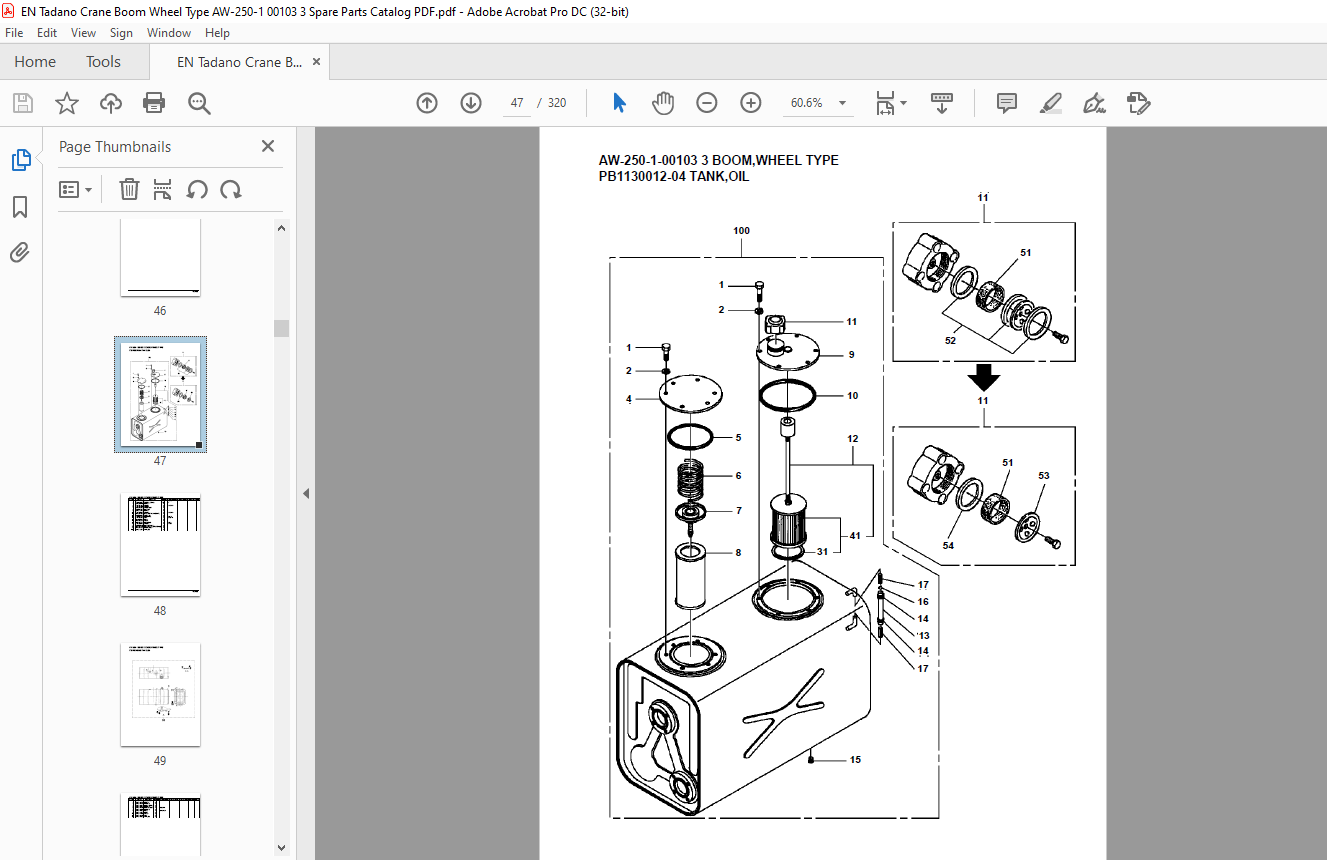Screen dimensions: 1327x860
Task: Zoom out with minus icon
Action: tap(707, 103)
